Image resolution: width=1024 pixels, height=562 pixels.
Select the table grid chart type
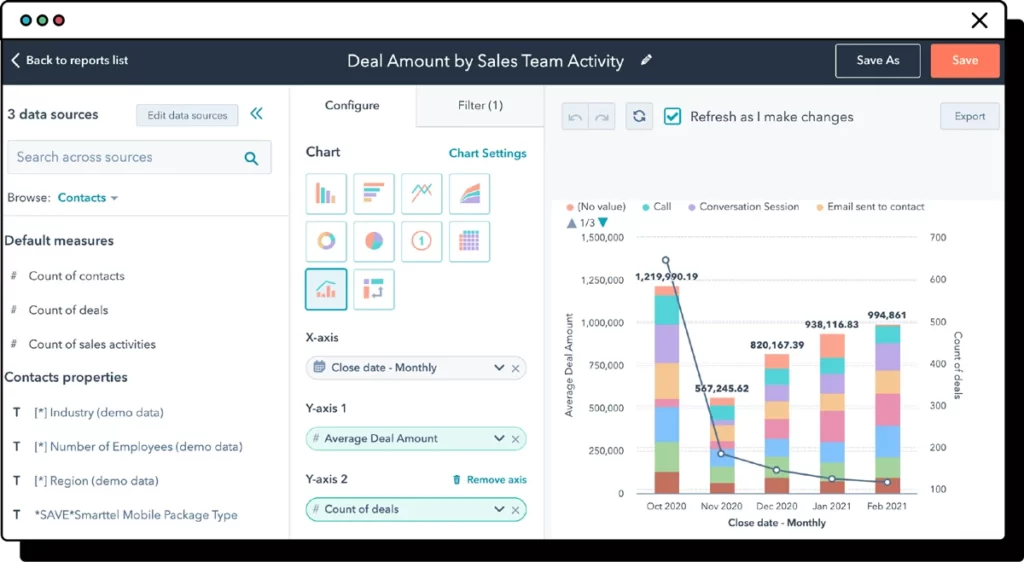click(469, 241)
